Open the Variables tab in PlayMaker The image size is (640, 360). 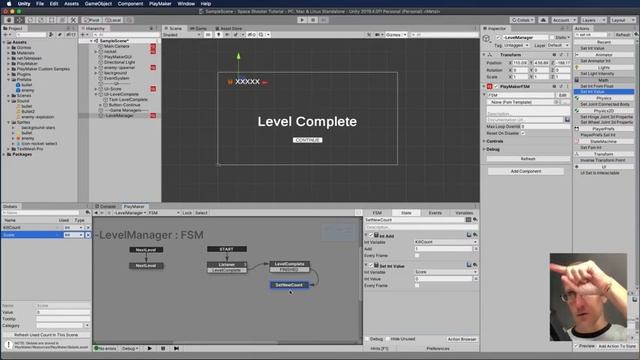(x=464, y=213)
